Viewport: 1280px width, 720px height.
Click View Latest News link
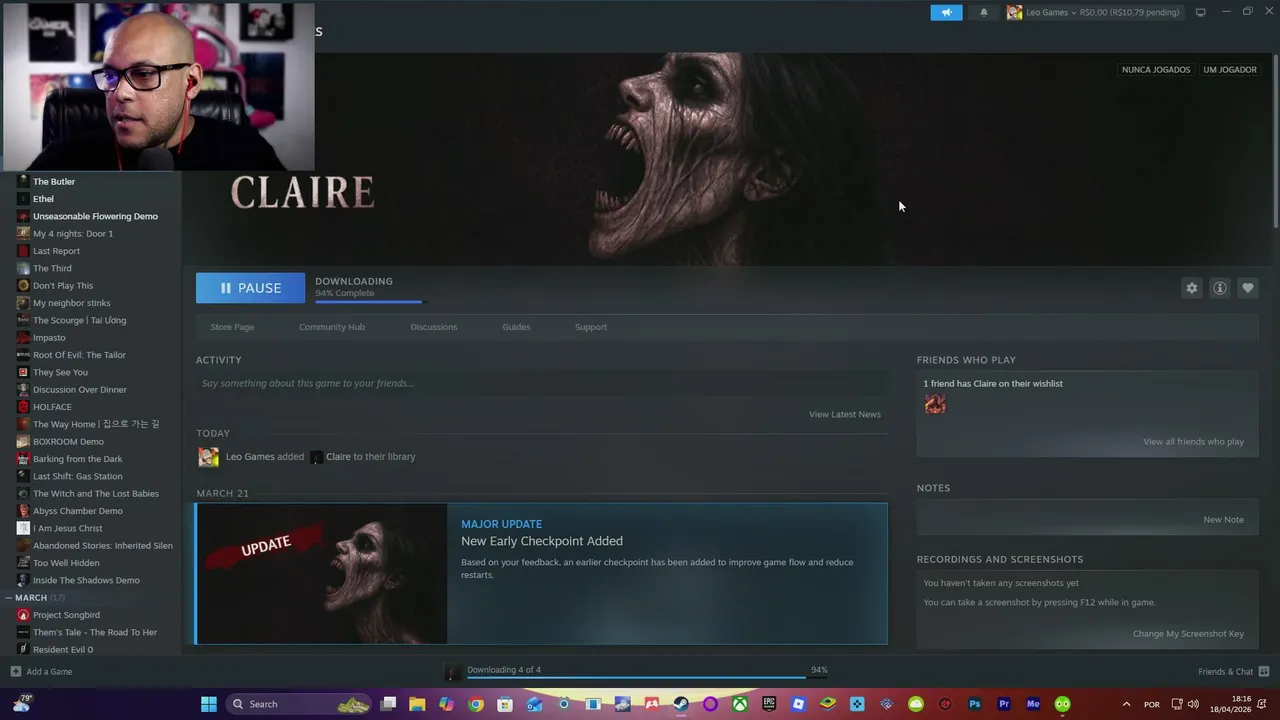point(845,414)
